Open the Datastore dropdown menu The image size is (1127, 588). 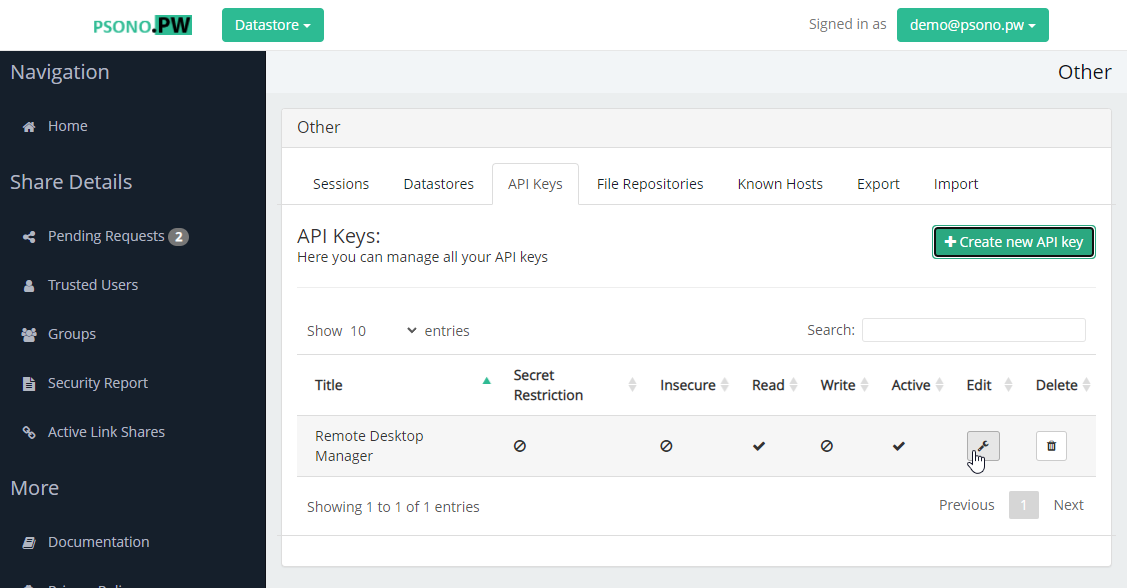[x=272, y=25]
